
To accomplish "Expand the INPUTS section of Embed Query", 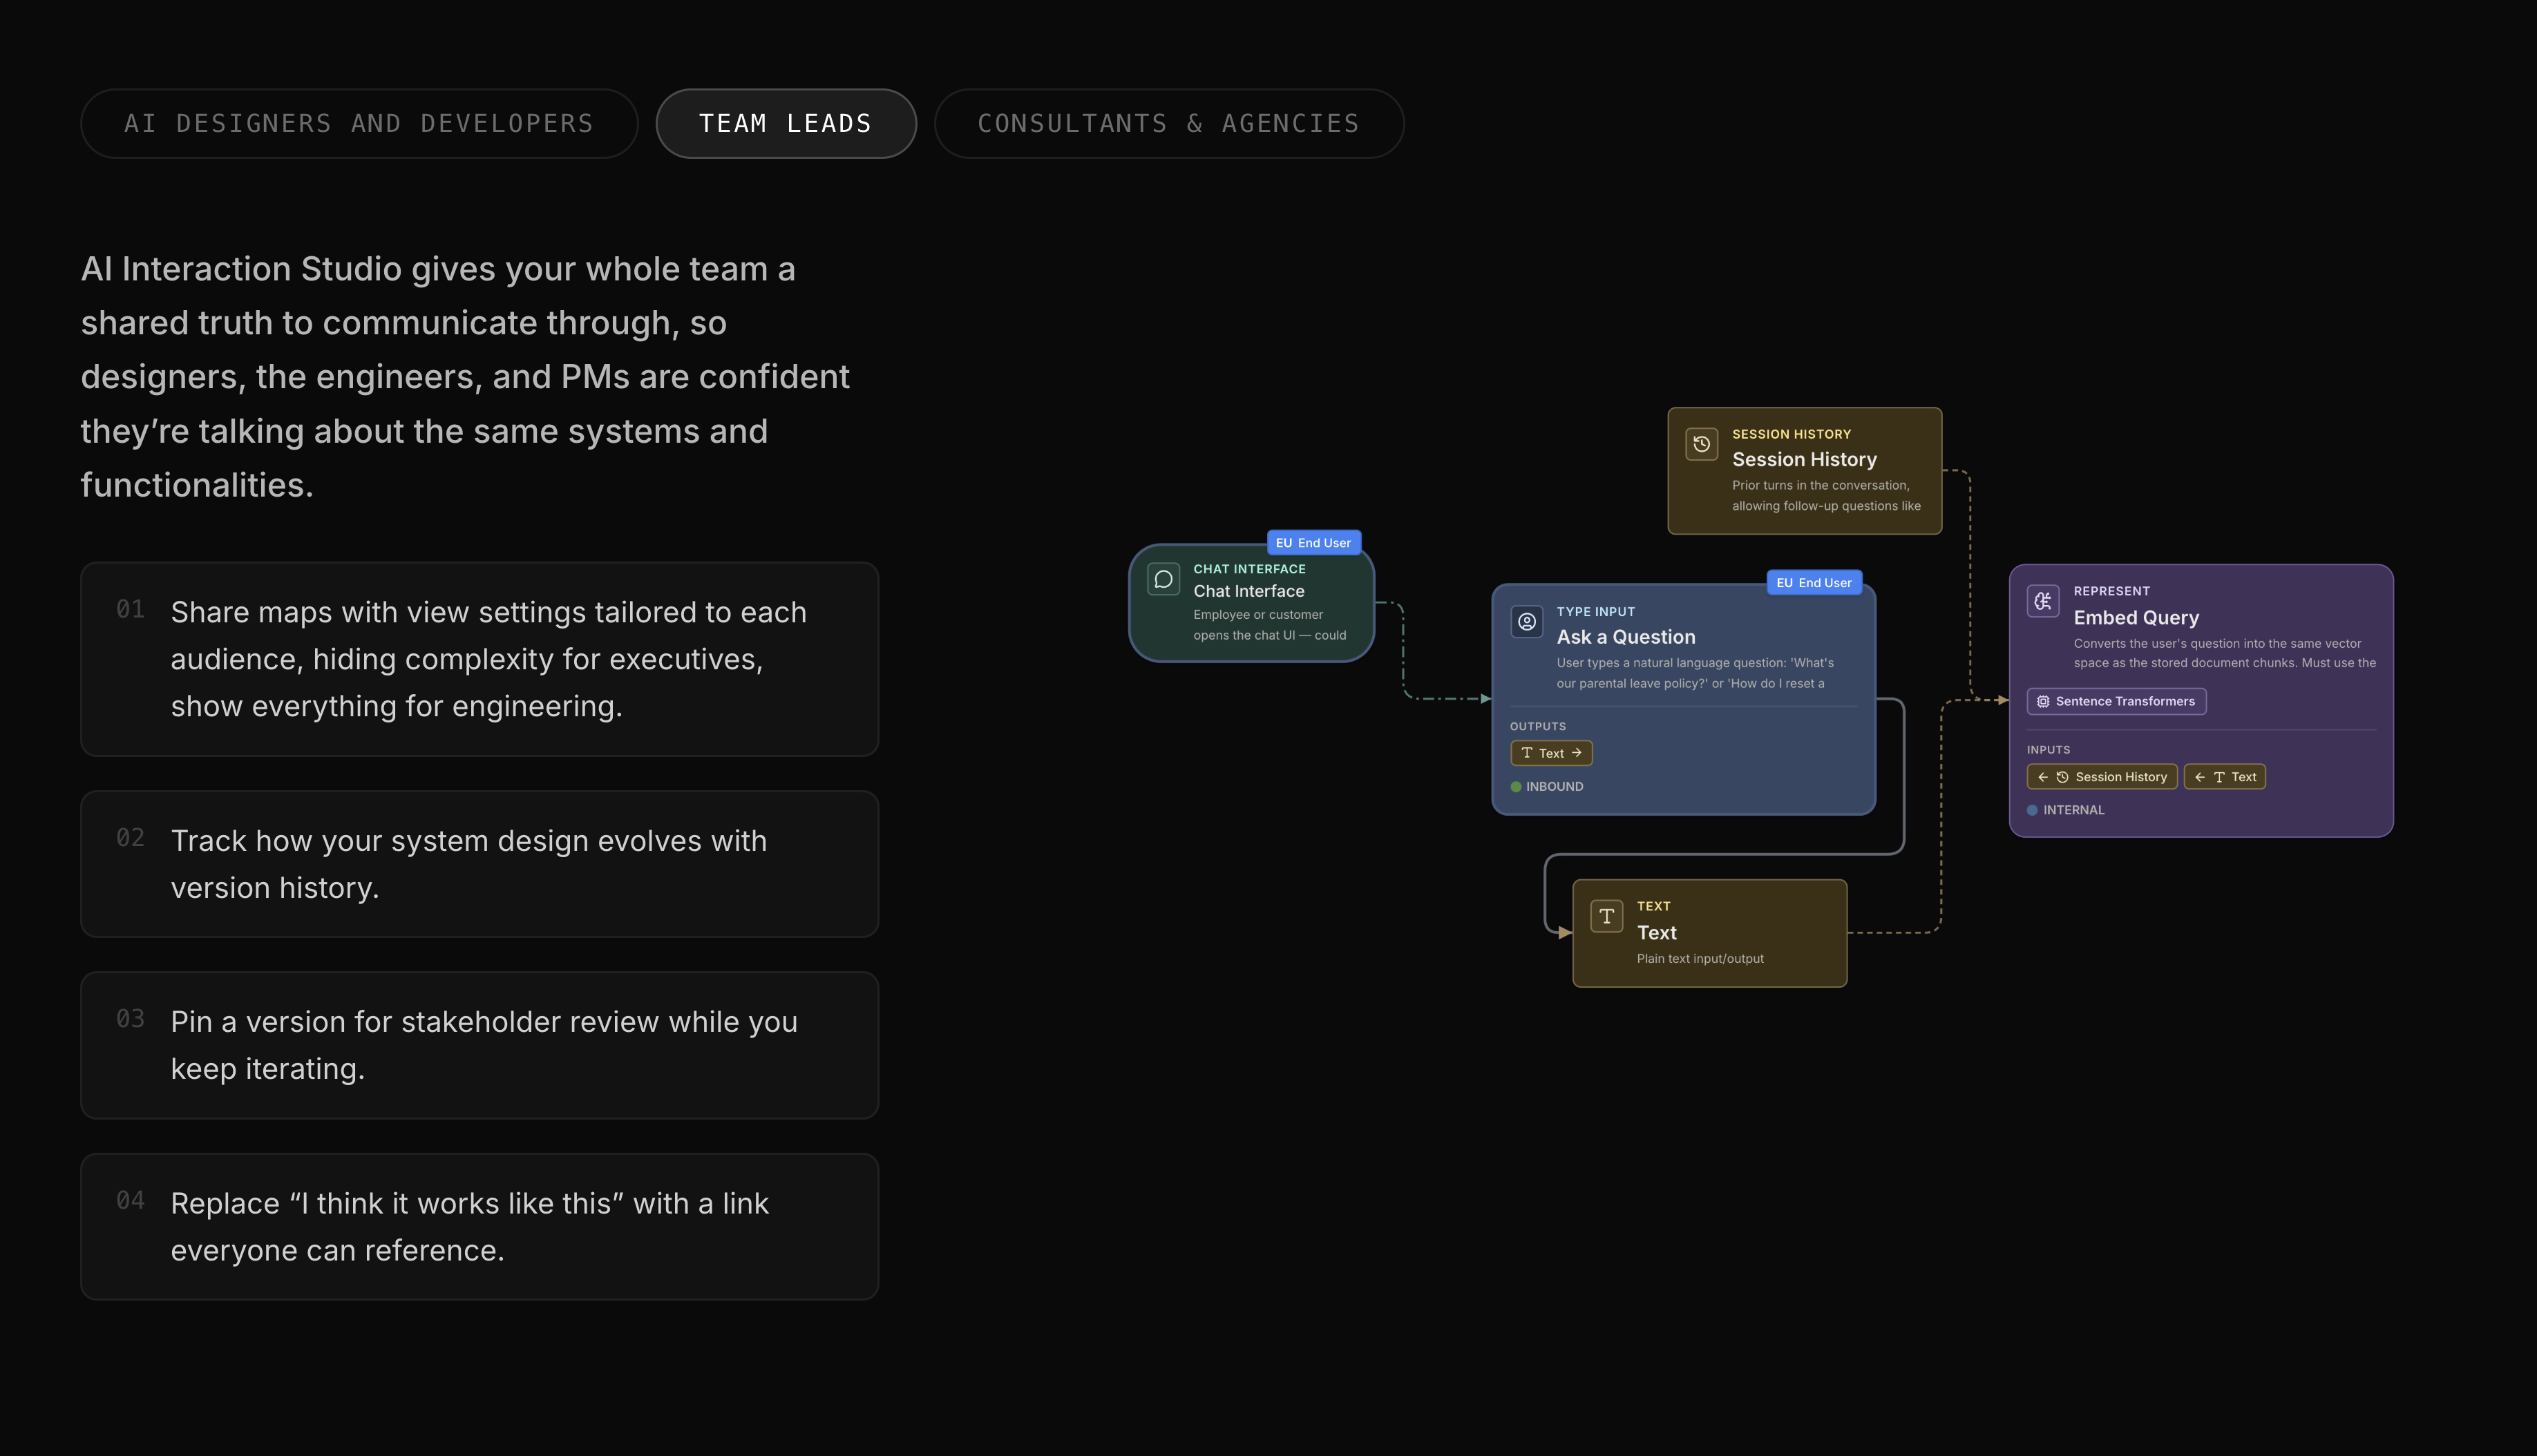I will [x=2048, y=749].
